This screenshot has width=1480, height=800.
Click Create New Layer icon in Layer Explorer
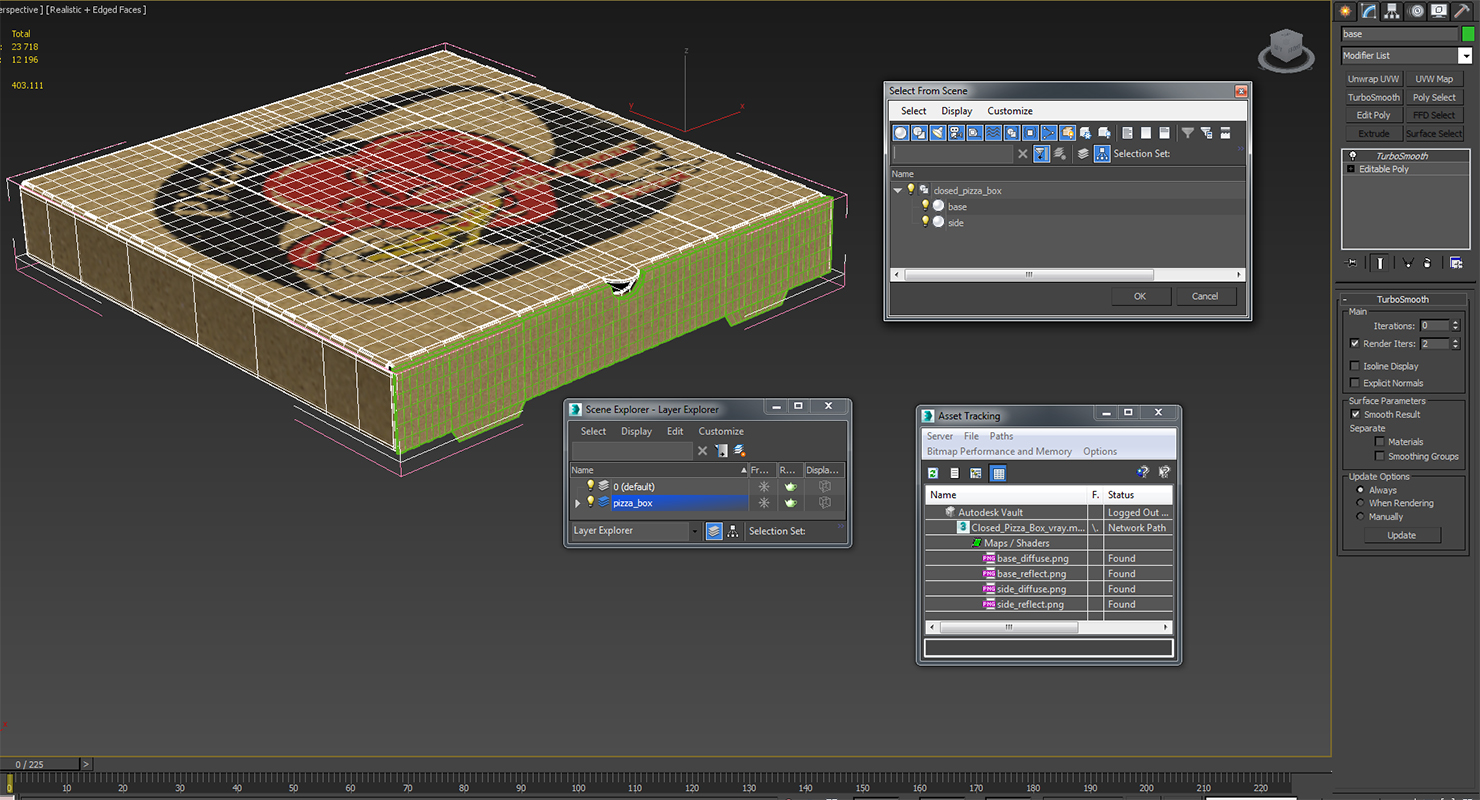coord(739,451)
